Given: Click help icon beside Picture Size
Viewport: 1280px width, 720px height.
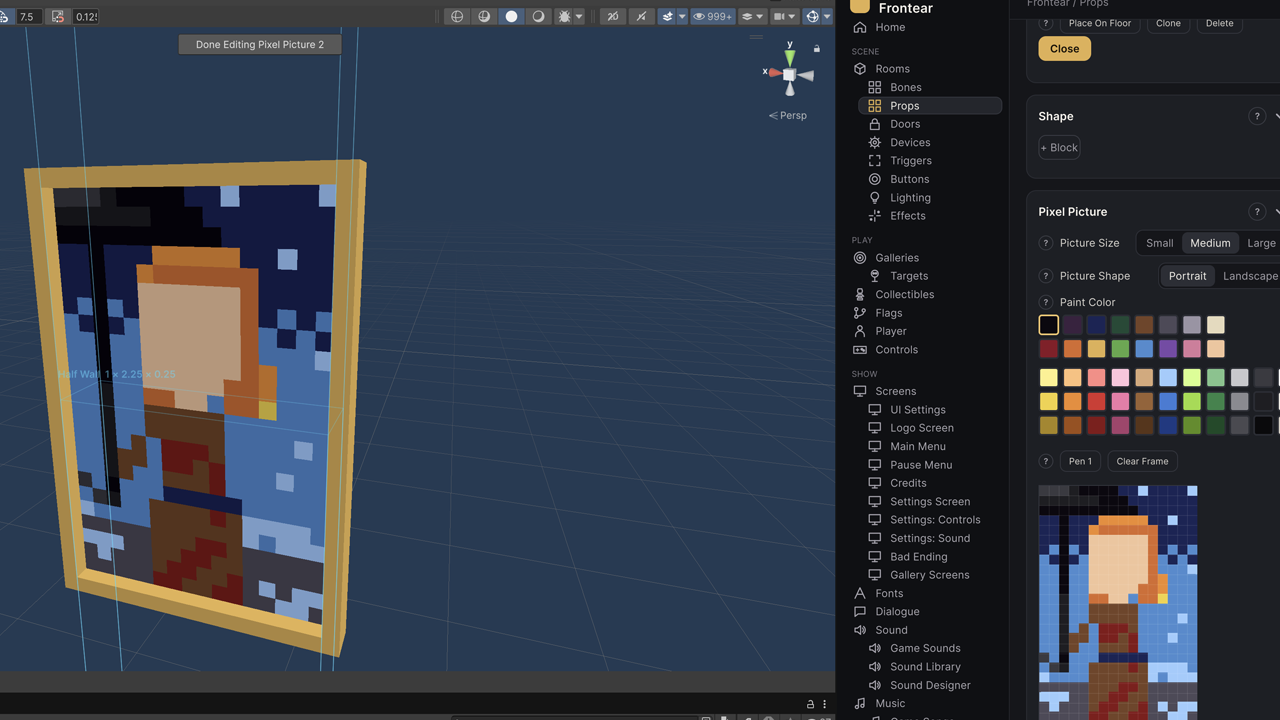Looking at the screenshot, I should point(1046,243).
